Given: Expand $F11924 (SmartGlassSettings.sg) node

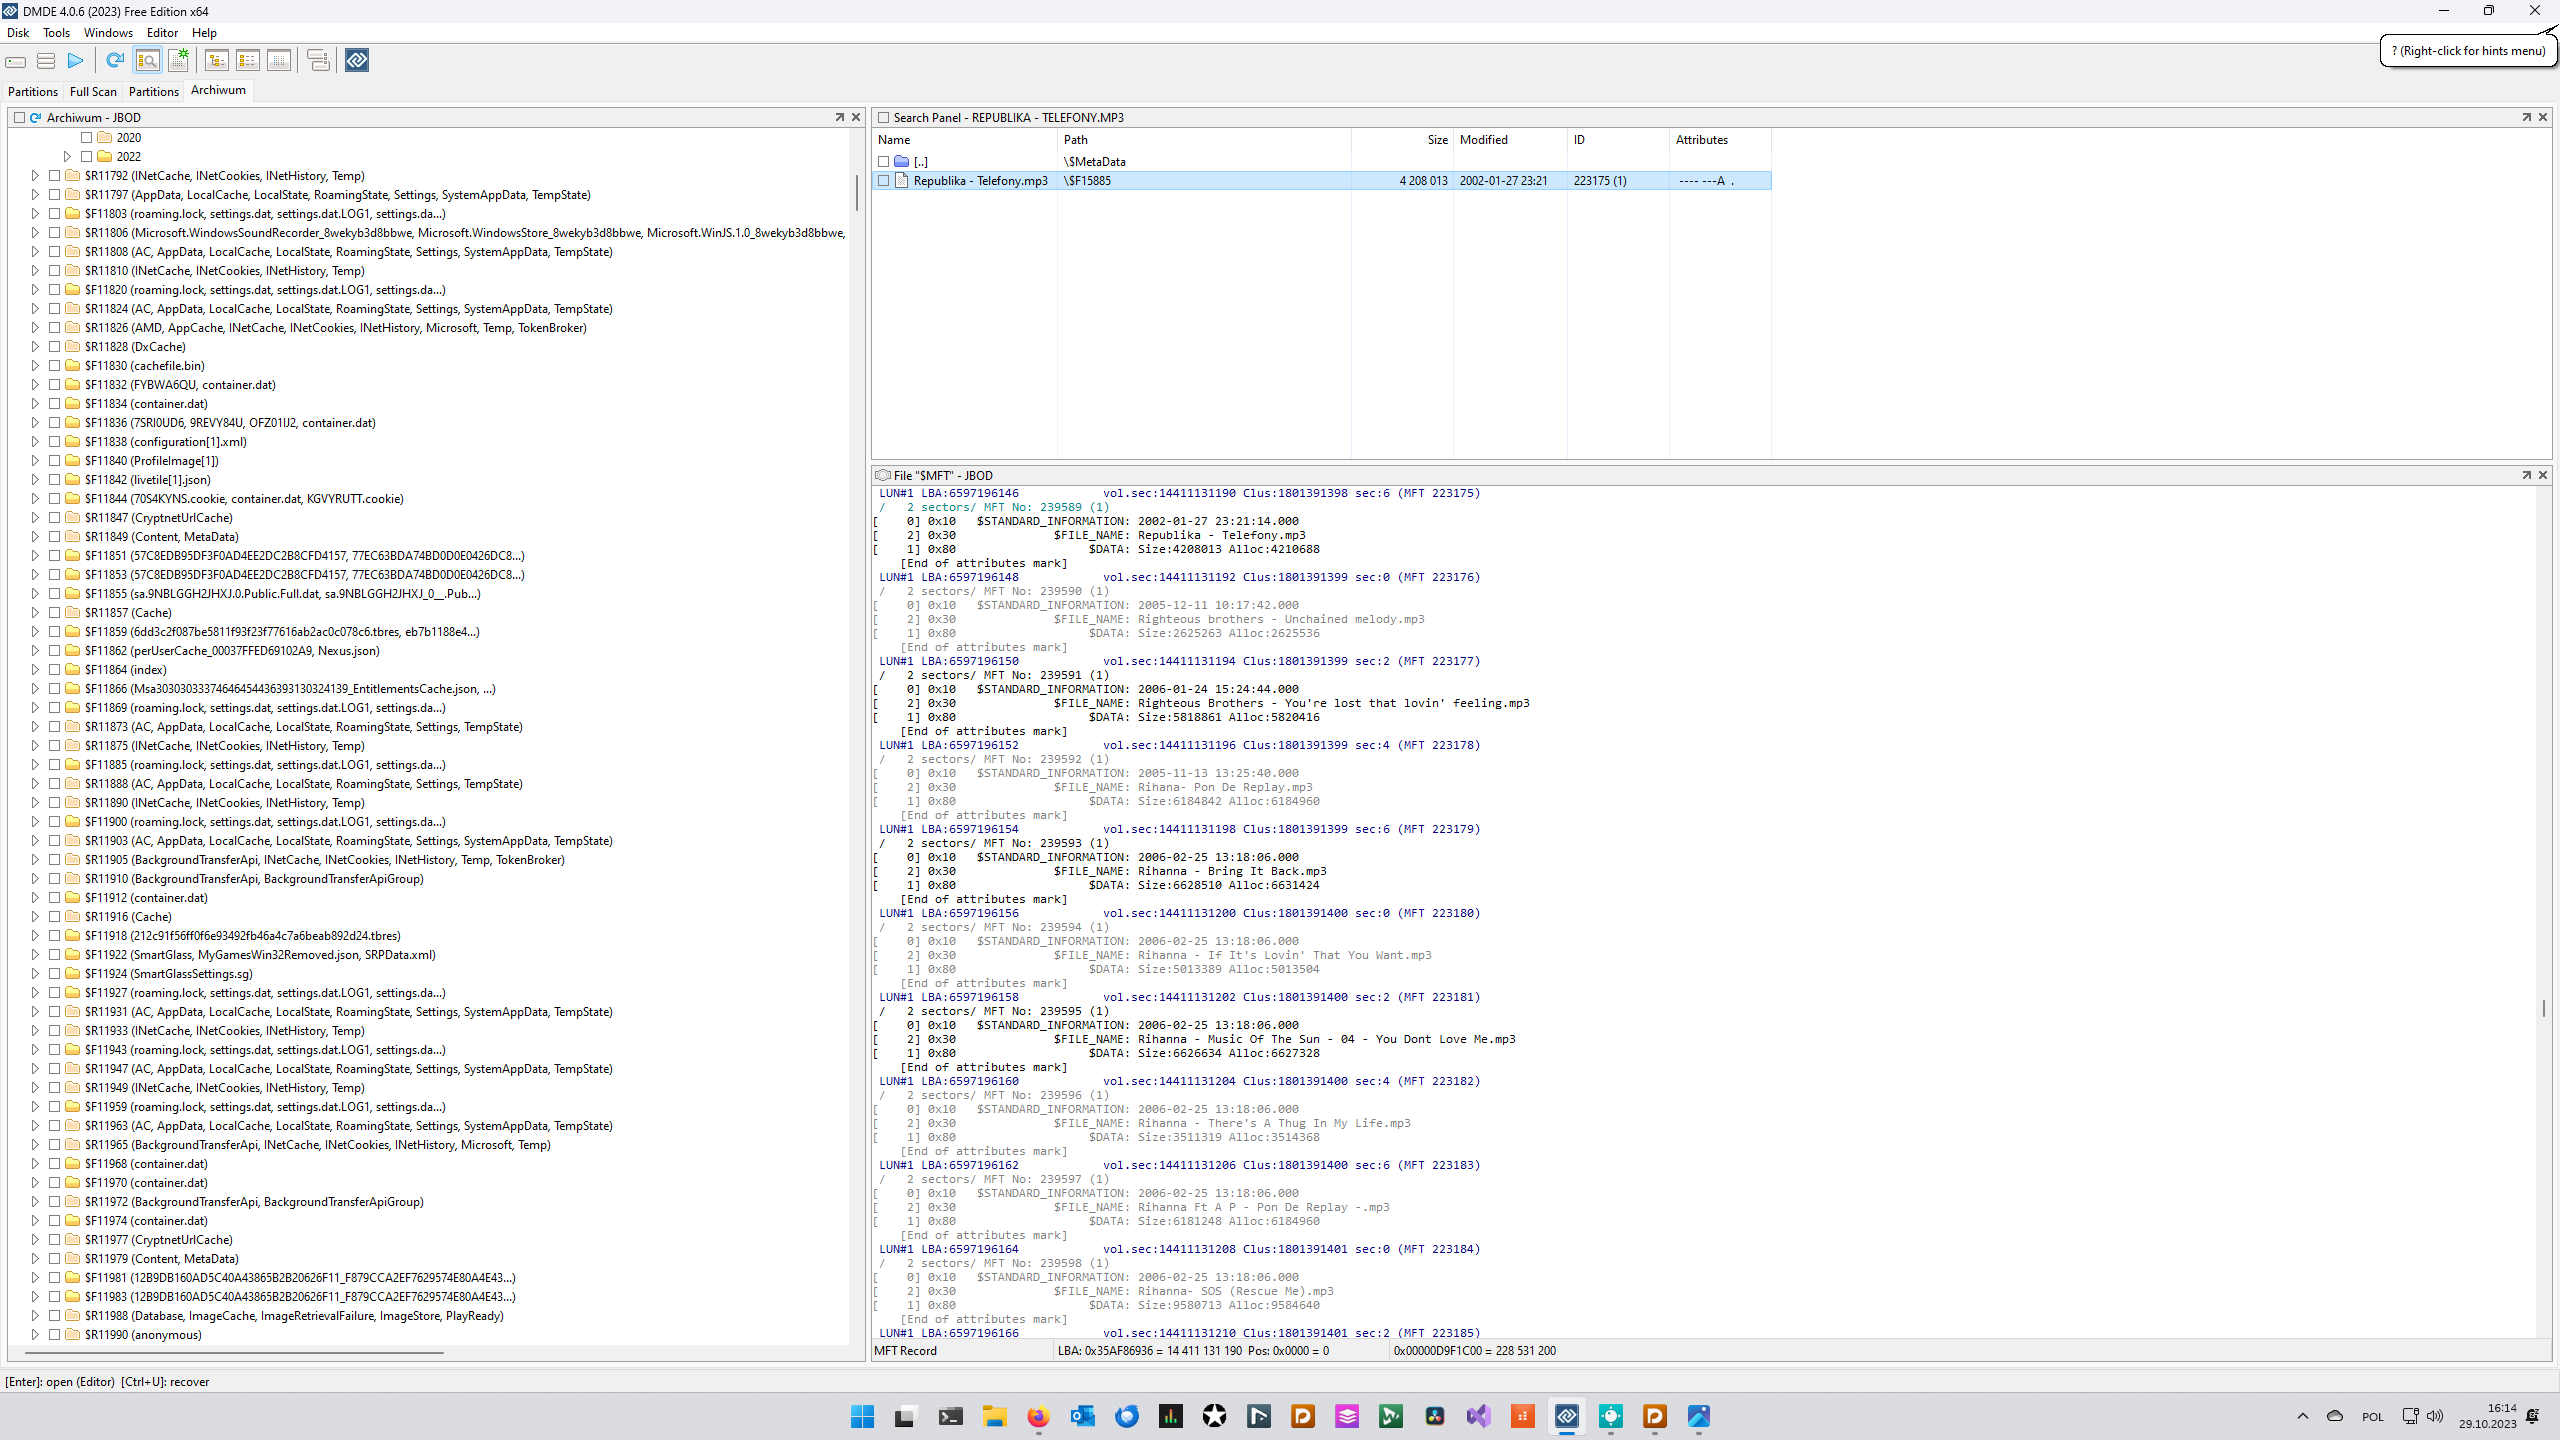Looking at the screenshot, I should coord(35,974).
